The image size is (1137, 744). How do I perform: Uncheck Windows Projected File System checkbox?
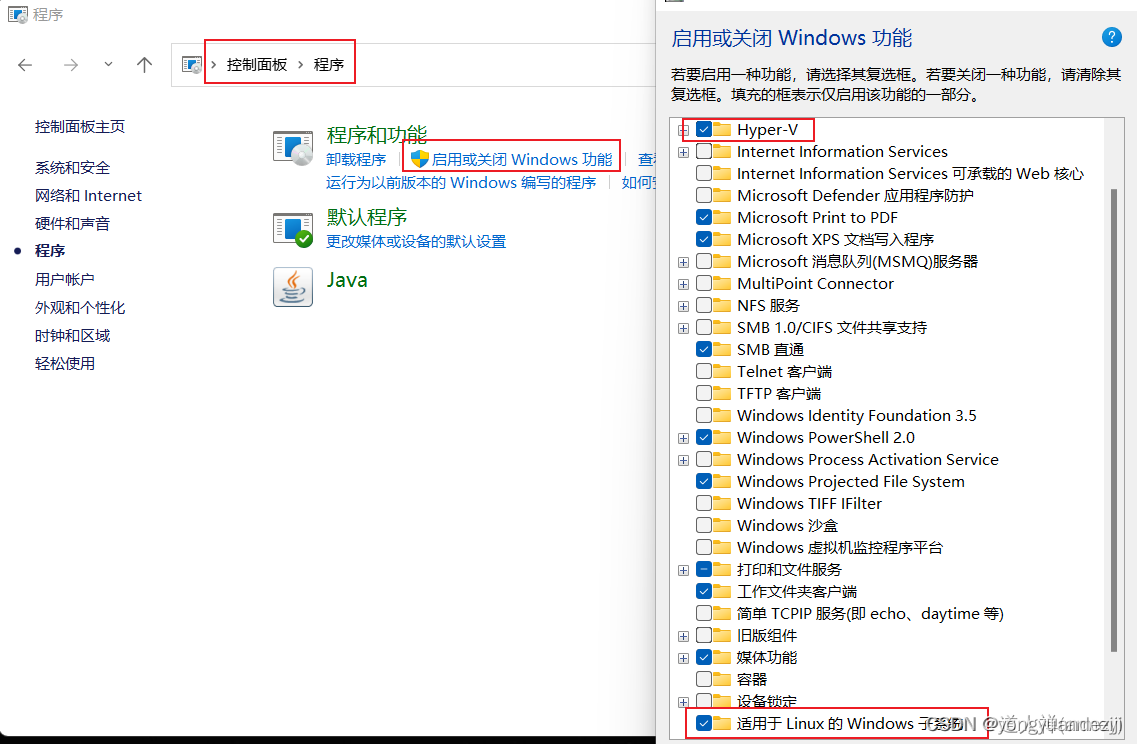(x=703, y=481)
